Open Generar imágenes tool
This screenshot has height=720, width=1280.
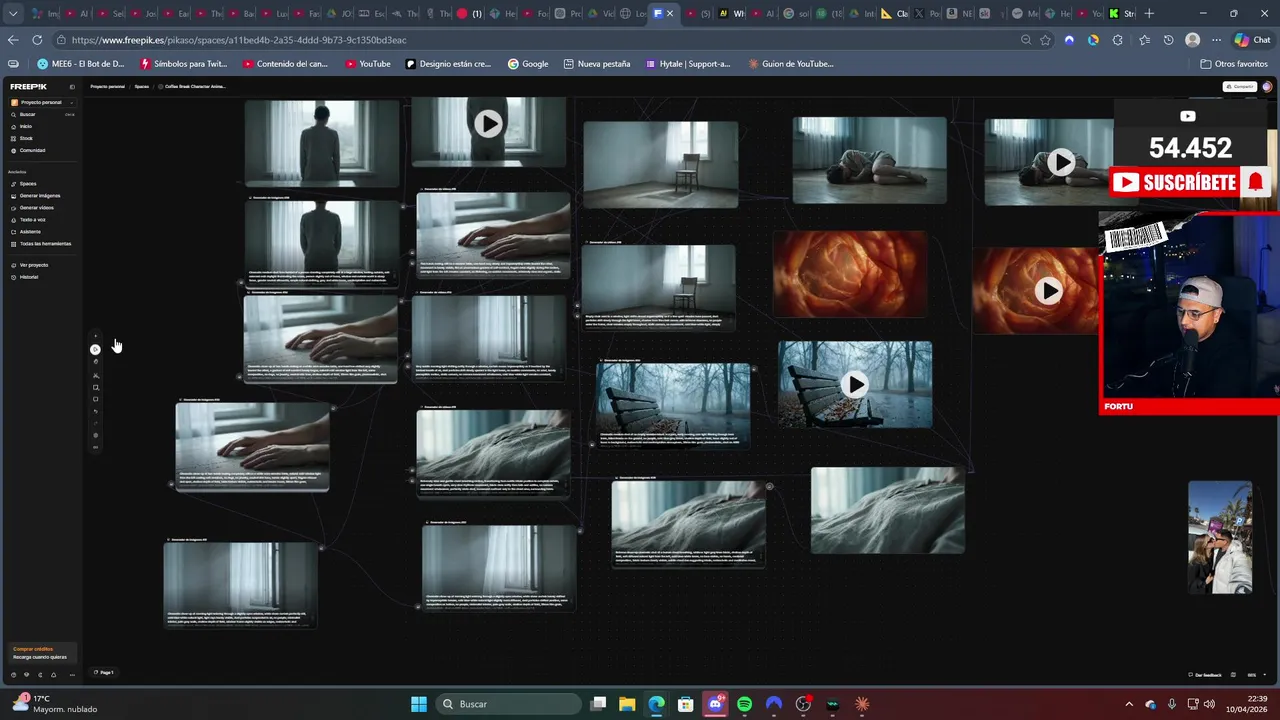[x=40, y=196]
